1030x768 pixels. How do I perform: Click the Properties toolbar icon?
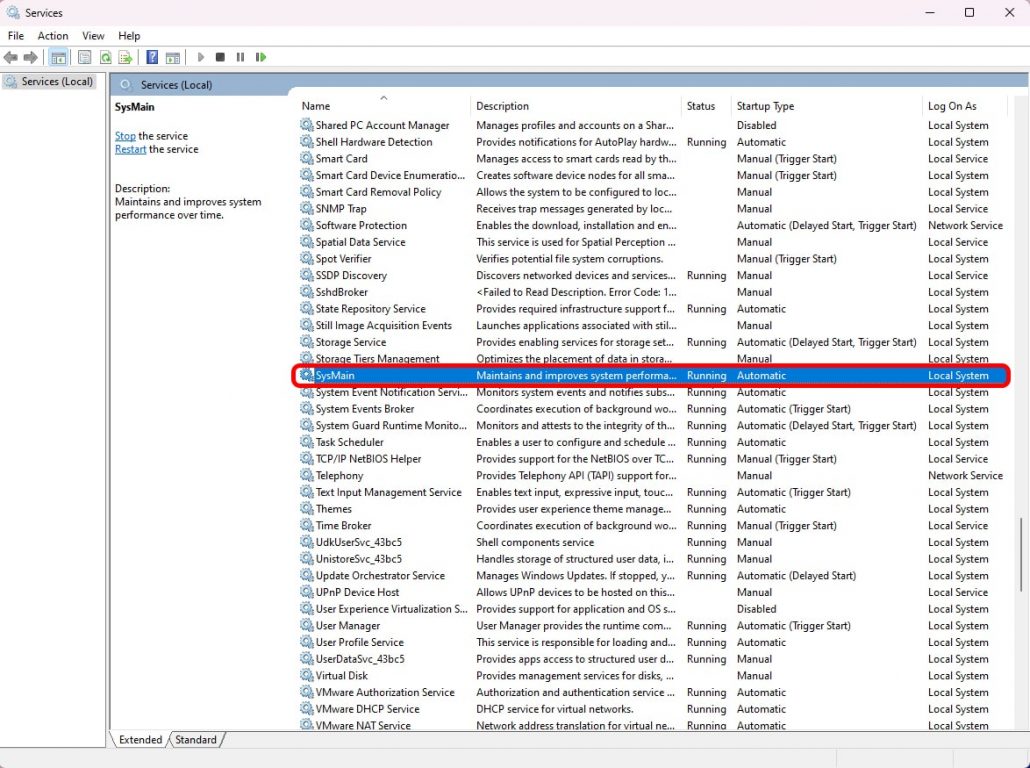point(85,58)
